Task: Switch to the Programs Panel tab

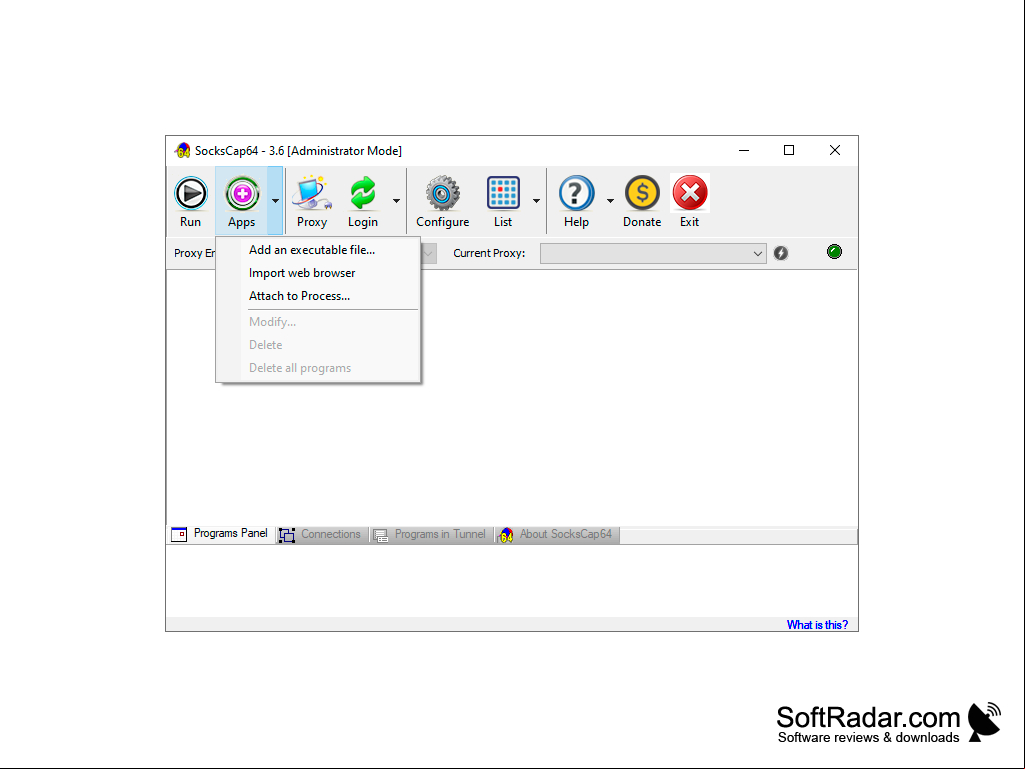Action: [220, 534]
